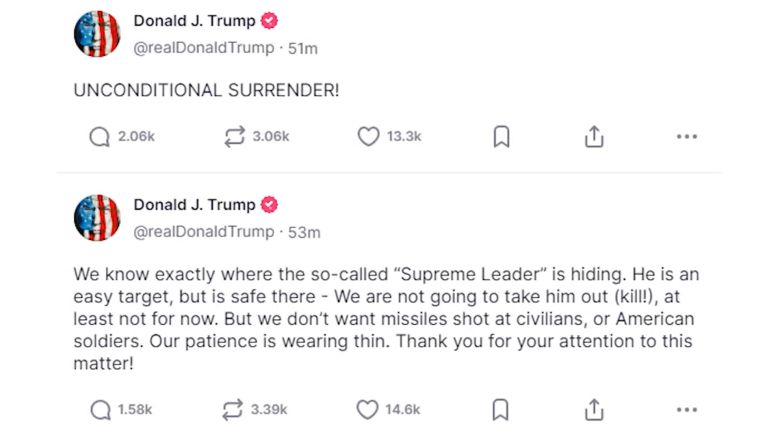Bookmark the UNCONDITIONAL SURRENDER post

pos(502,137)
